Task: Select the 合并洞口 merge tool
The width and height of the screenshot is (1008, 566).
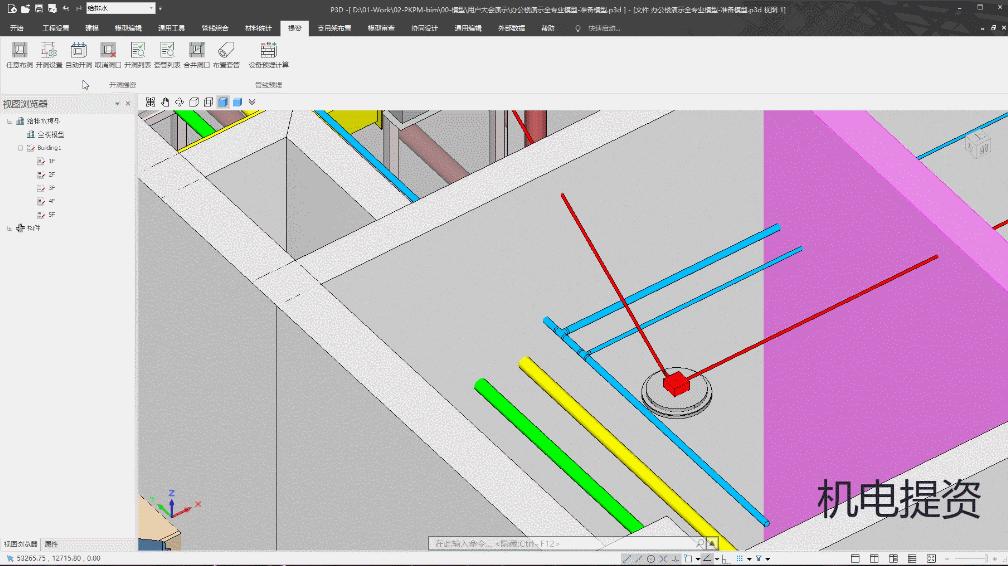Action: pos(196,50)
